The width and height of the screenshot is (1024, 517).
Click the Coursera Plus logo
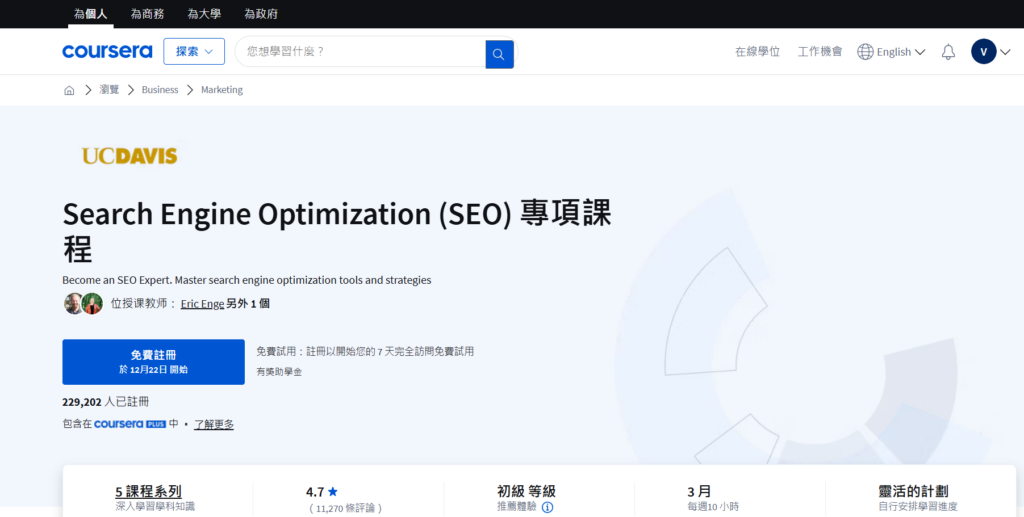pos(130,424)
